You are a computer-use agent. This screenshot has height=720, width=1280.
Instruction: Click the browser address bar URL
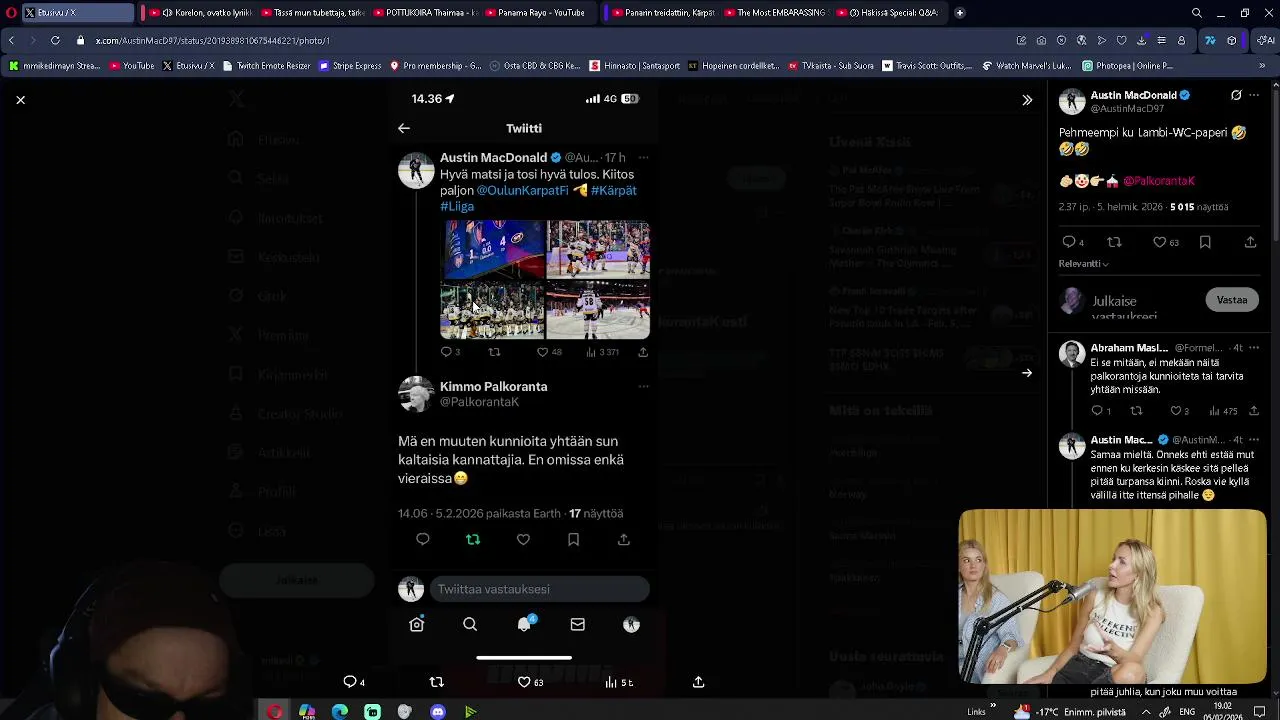click(x=212, y=40)
